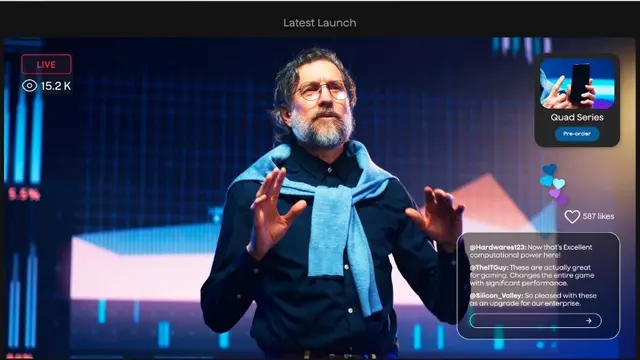Click the 587 likes counter

pyautogui.click(x=598, y=216)
